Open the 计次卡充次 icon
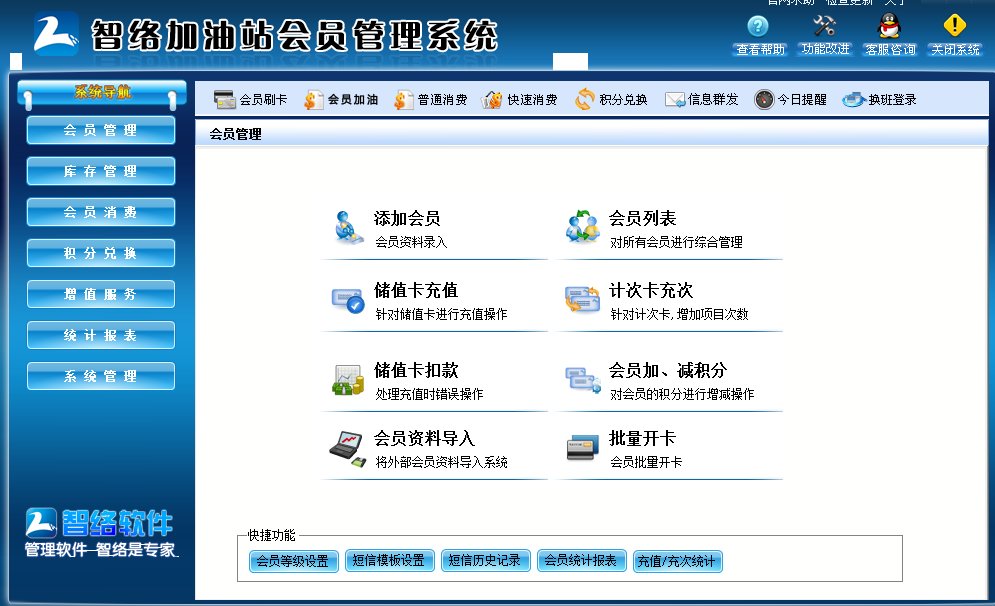Viewport: 995px width, 606px height. 583,300
